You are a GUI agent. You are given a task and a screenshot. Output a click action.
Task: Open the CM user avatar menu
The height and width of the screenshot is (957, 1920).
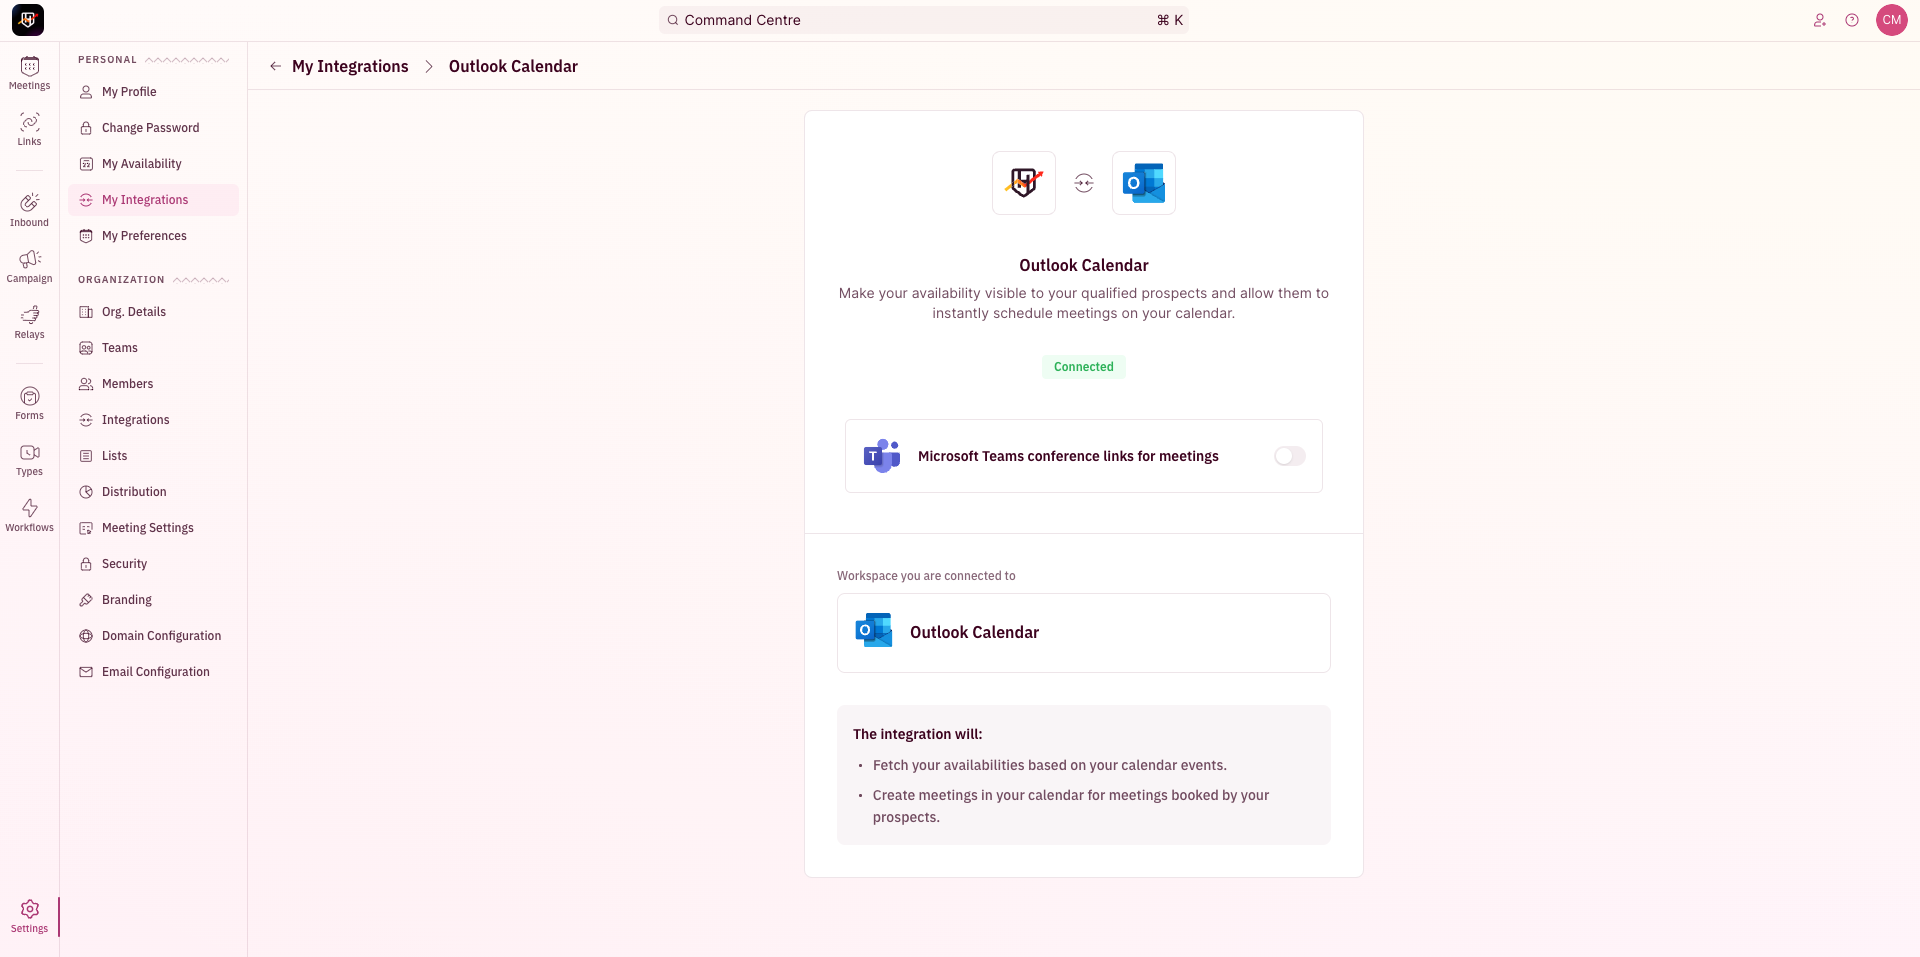click(x=1892, y=20)
